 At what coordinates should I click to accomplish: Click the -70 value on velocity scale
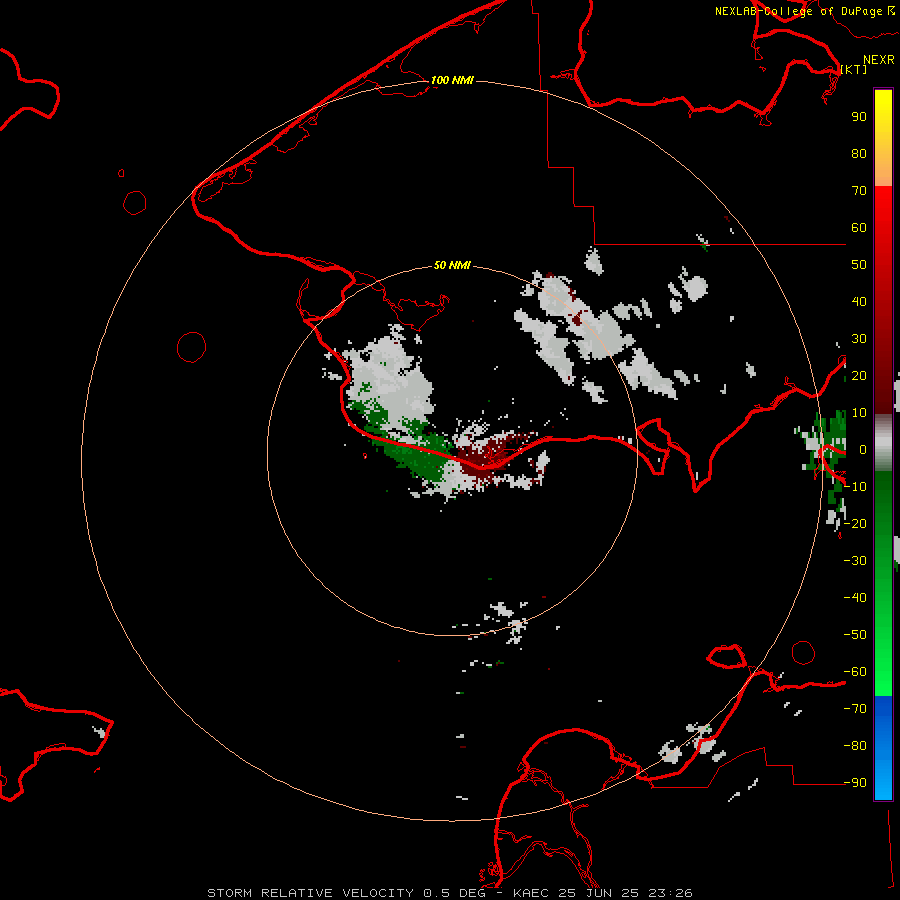pyautogui.click(x=855, y=708)
